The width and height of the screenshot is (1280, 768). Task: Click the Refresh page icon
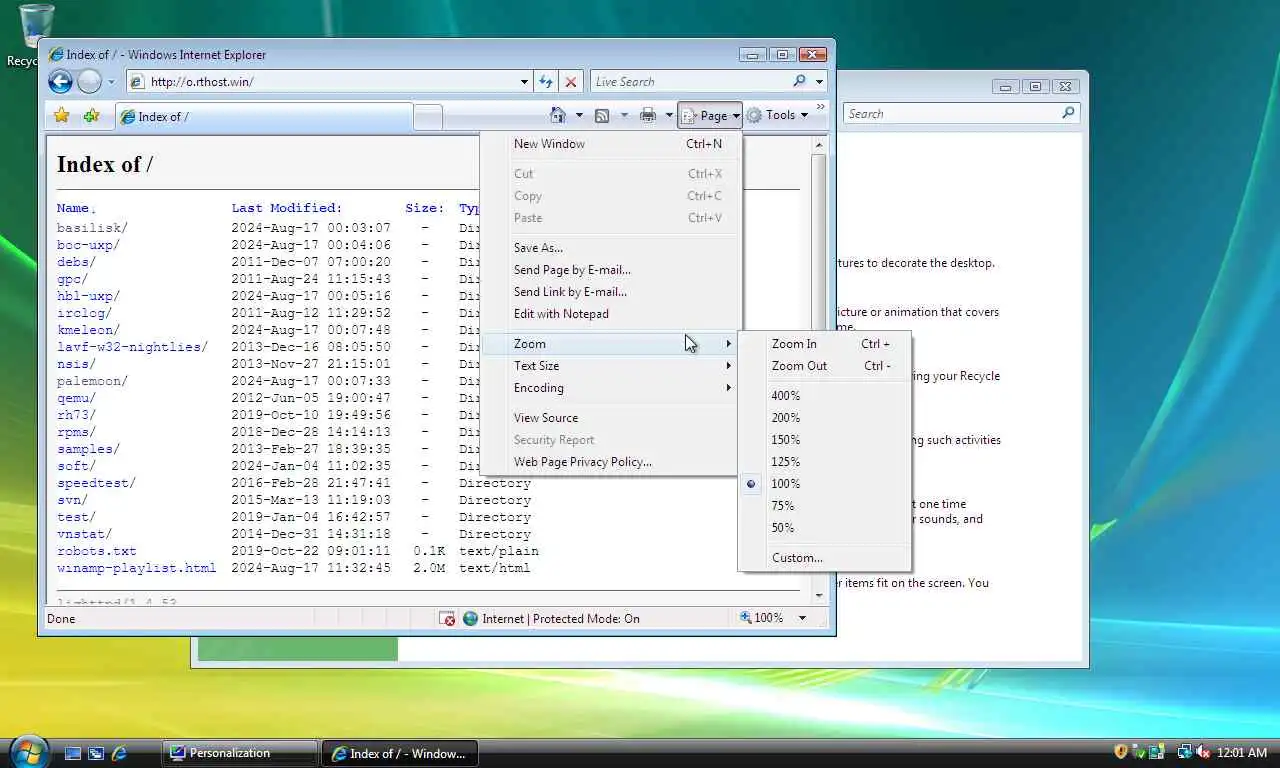click(546, 82)
